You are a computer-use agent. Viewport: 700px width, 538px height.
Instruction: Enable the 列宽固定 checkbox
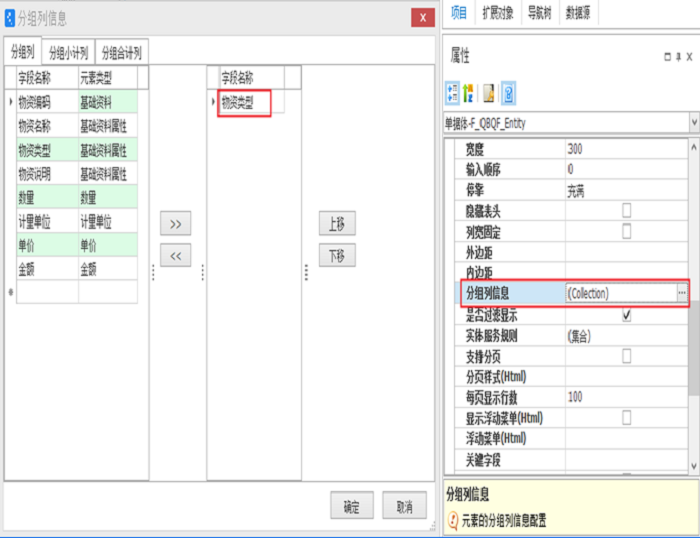(x=627, y=231)
